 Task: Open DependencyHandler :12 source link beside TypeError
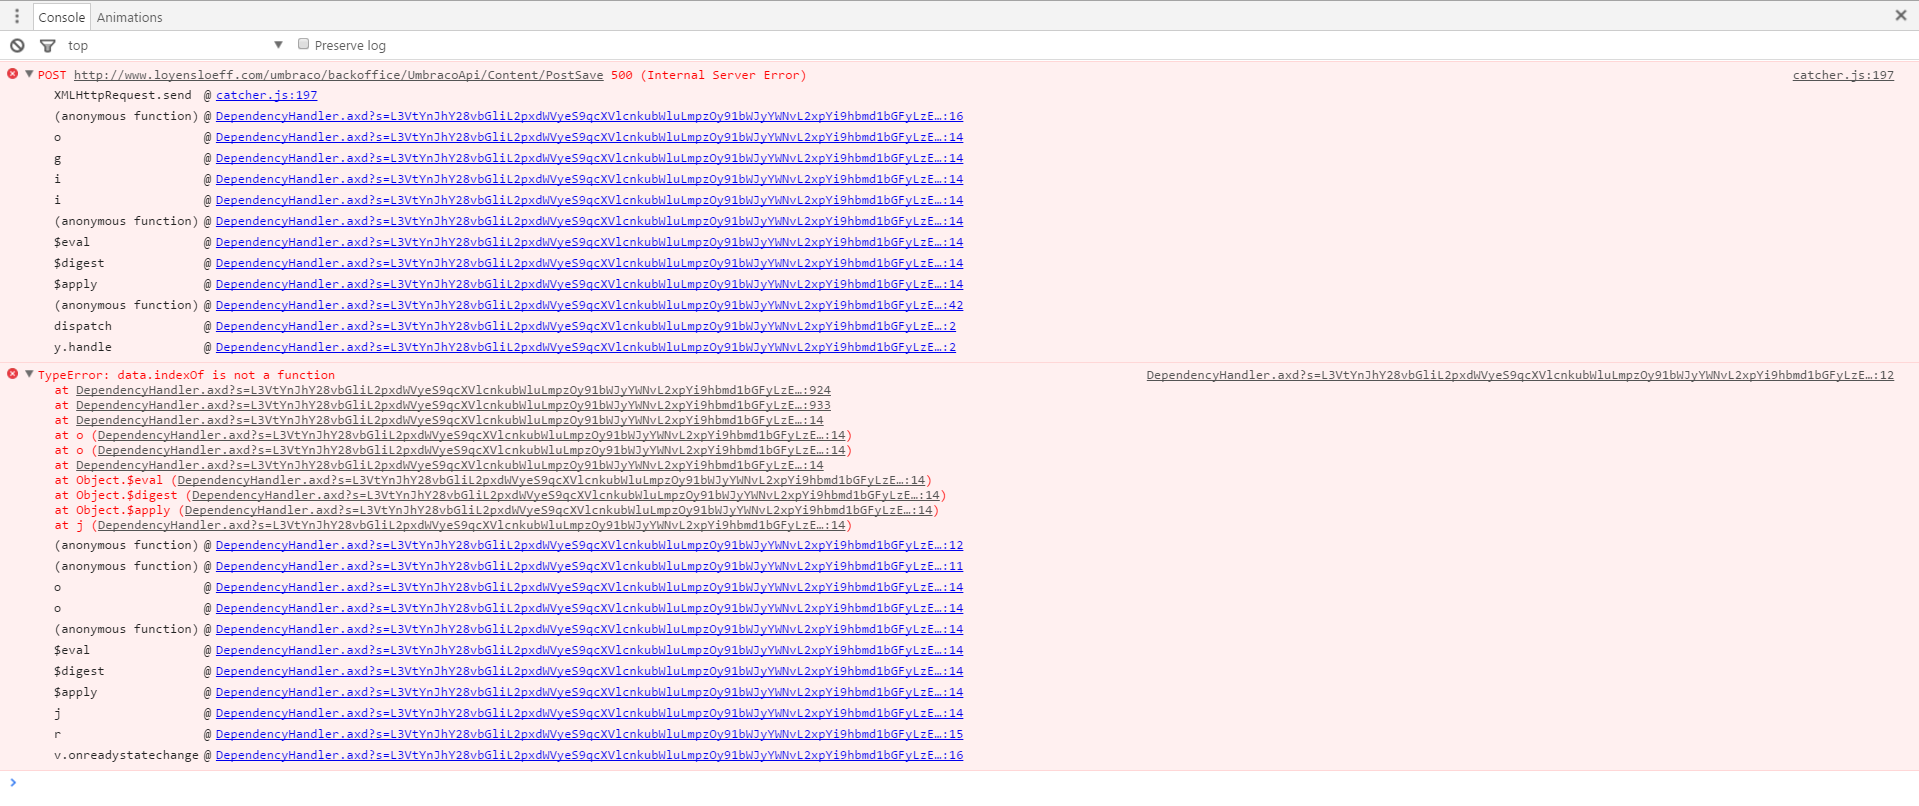(1520, 375)
